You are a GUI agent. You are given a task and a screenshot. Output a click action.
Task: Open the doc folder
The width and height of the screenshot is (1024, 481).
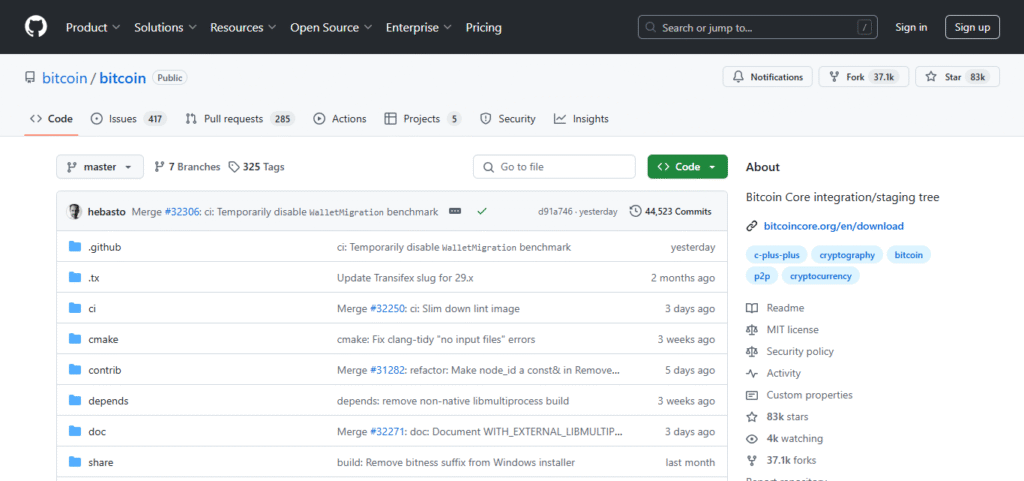coord(97,431)
